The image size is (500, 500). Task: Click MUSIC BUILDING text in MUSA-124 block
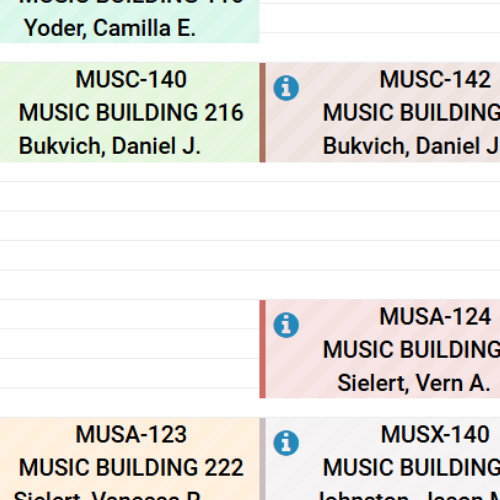(x=411, y=349)
